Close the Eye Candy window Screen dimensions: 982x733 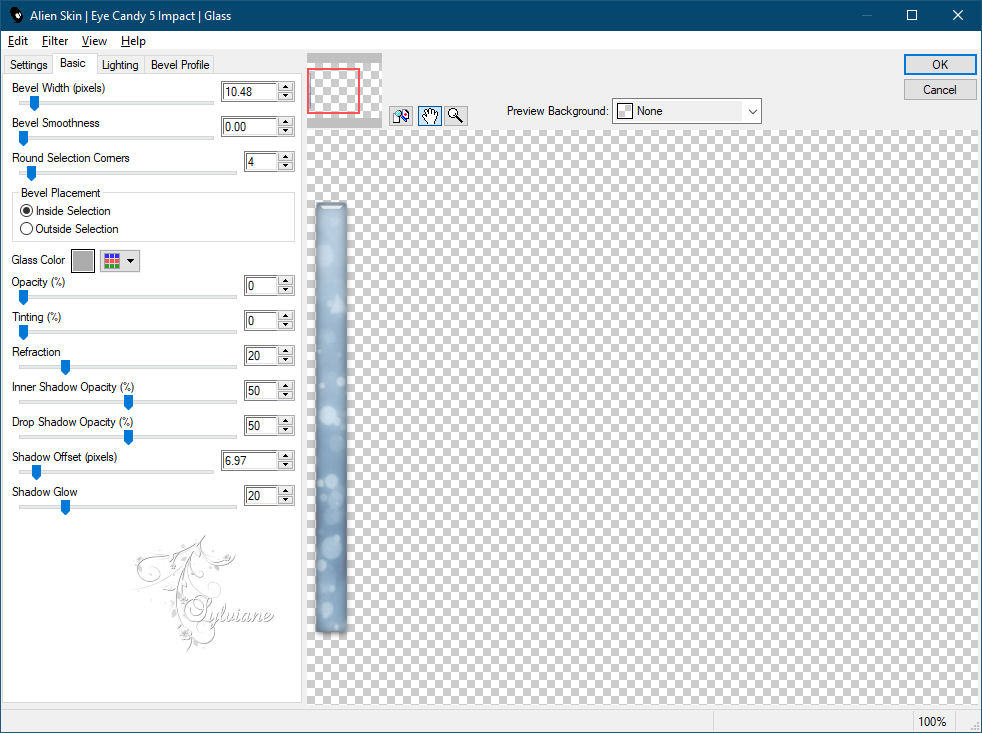(958, 15)
